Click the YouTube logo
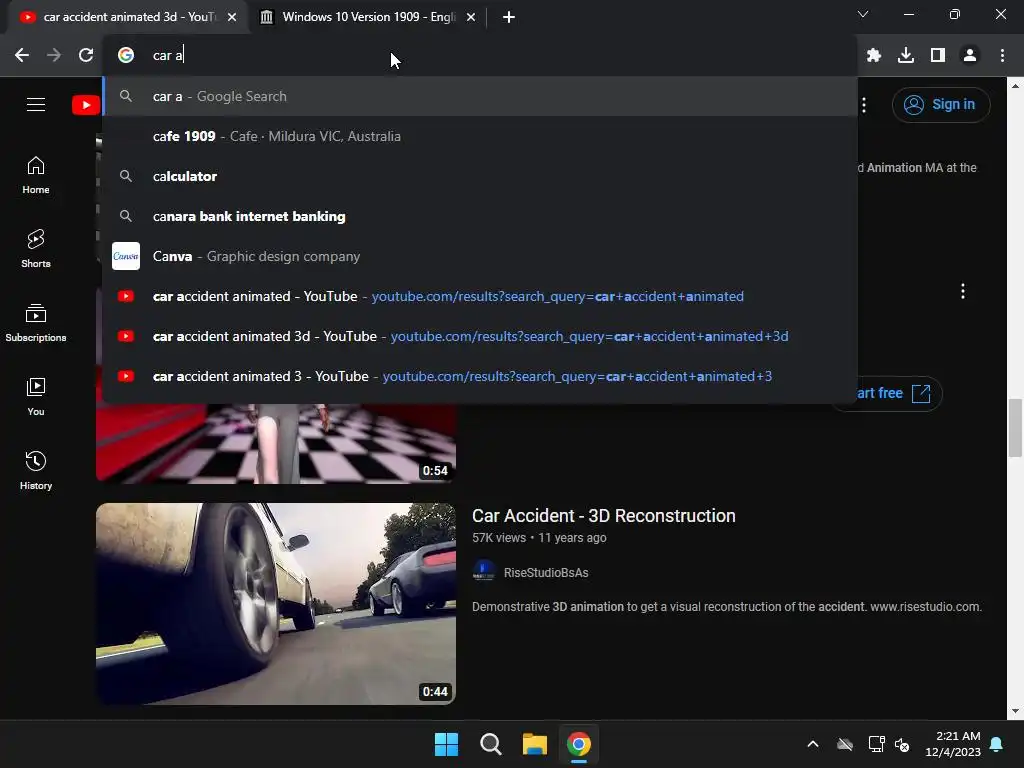Screen dimensions: 1024x768 pos(86,104)
